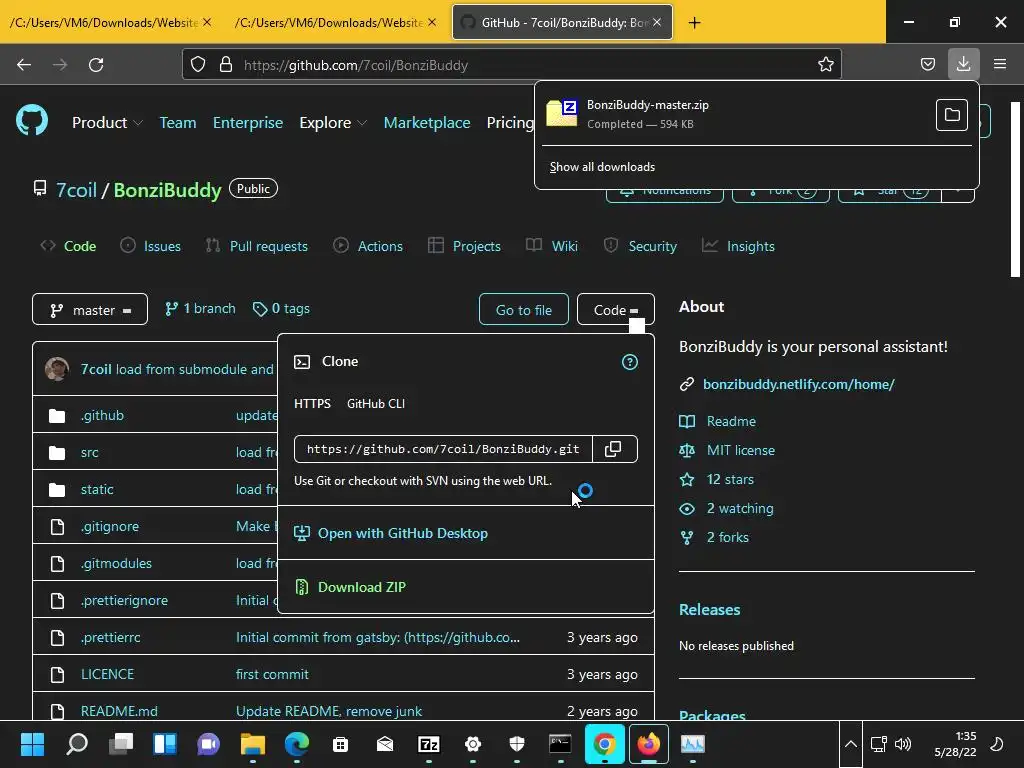Screen dimensions: 1024x768
Task: Open clone help question mark icon
Action: click(630, 362)
